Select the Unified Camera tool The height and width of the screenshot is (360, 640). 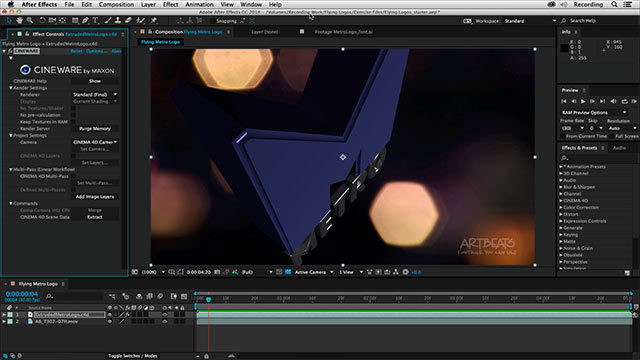pyautogui.click(x=52, y=20)
